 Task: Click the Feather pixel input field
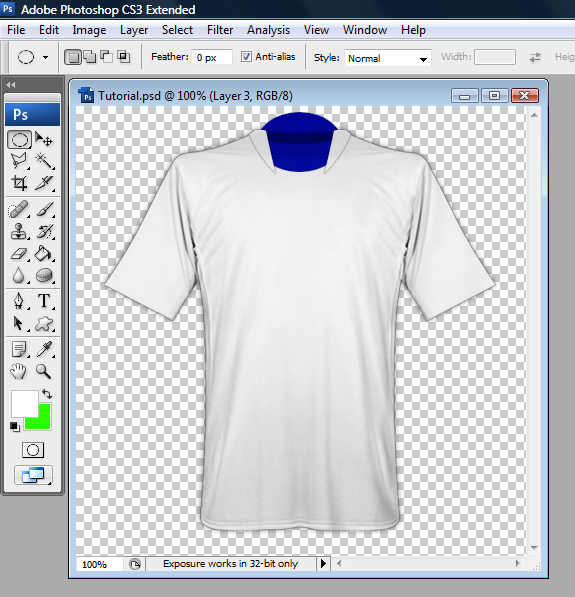[212, 57]
